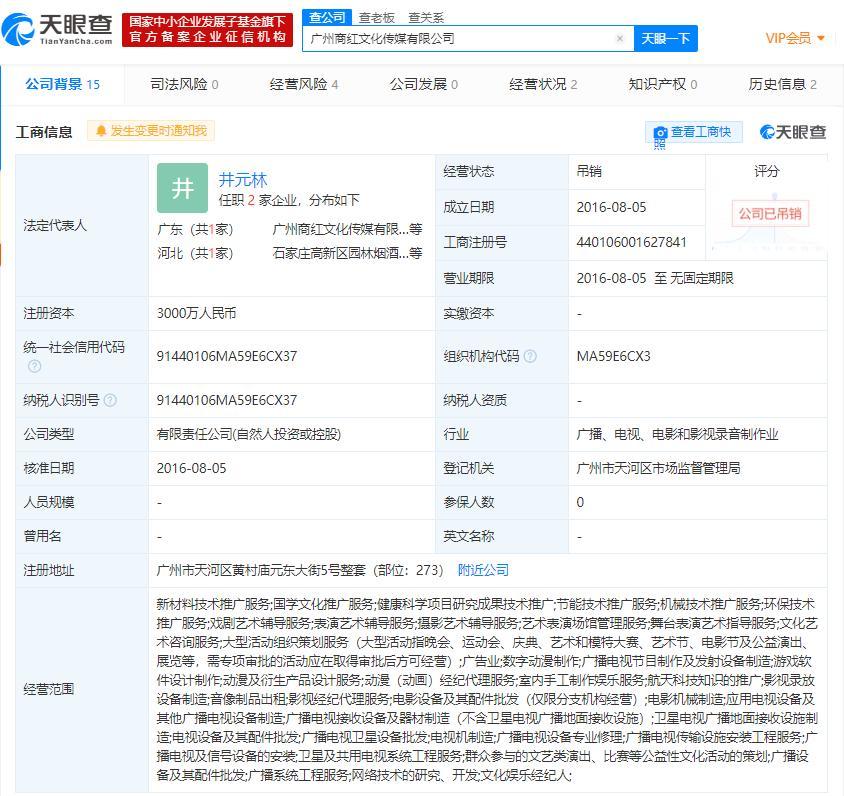Open the VIP会员 dropdown menu
844x796 pixels.
tap(795, 38)
